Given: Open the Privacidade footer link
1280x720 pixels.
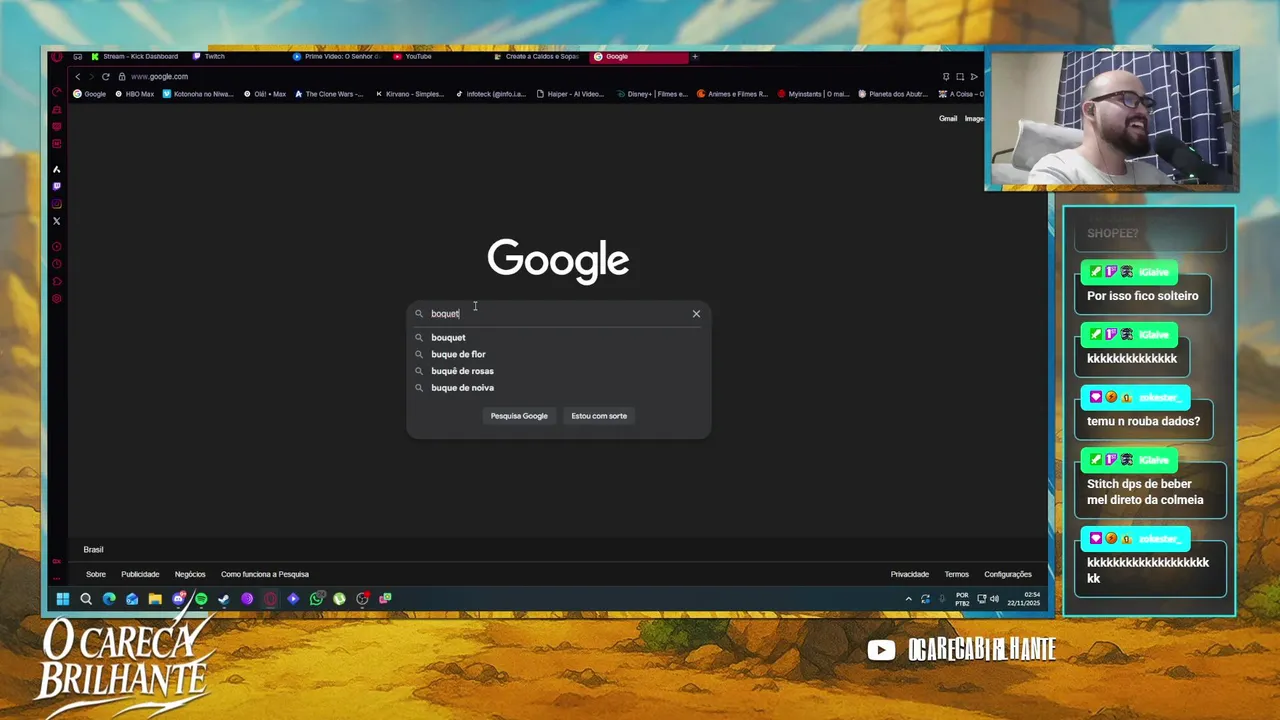Looking at the screenshot, I should (910, 574).
